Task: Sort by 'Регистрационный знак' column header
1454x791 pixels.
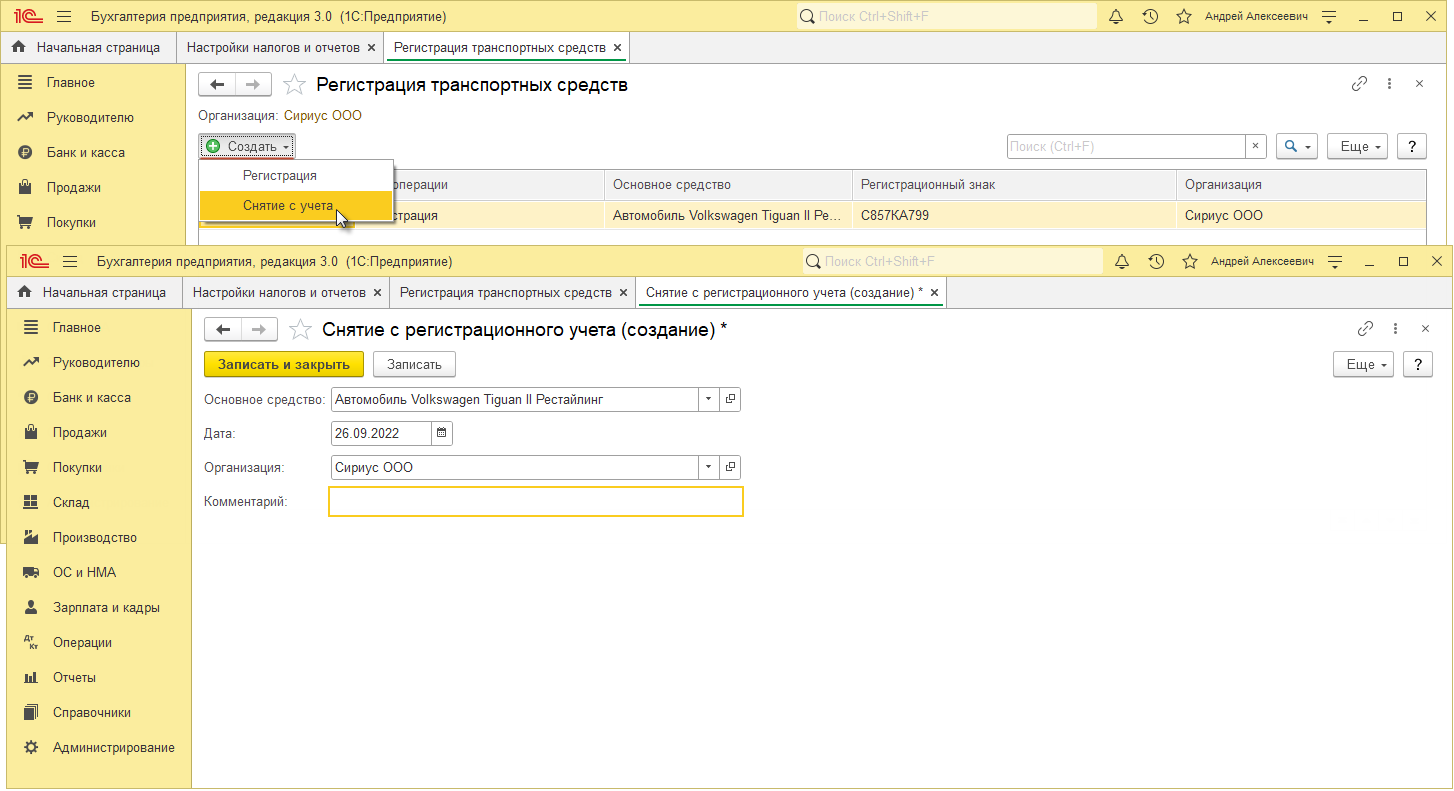Action: (x=1014, y=185)
